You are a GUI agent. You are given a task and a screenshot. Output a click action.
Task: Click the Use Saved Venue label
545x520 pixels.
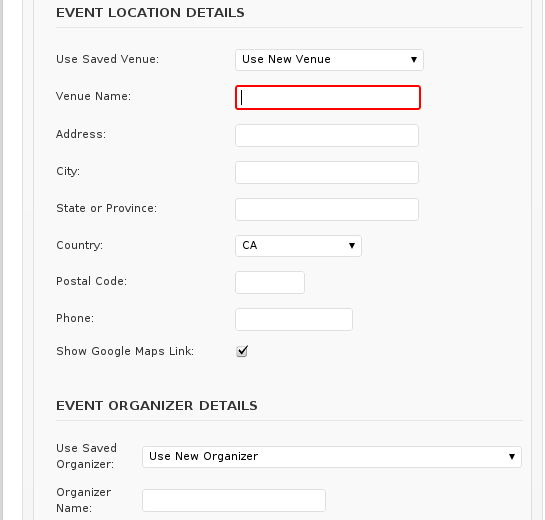pyautogui.click(x=107, y=59)
